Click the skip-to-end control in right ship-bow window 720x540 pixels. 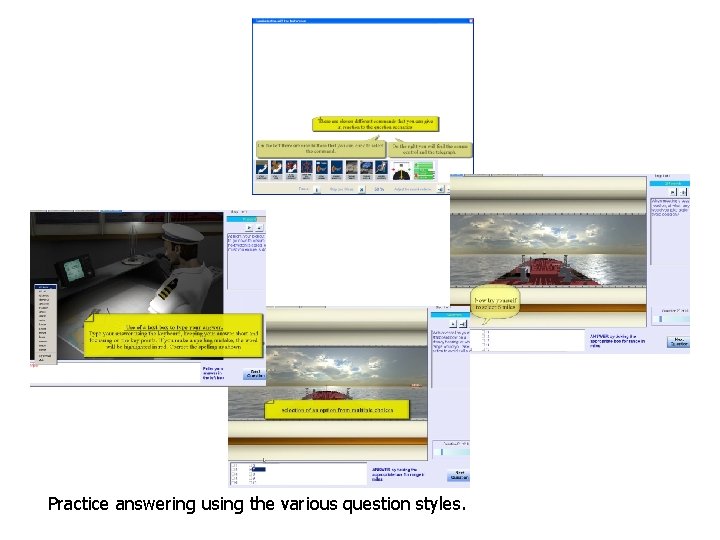pos(683,192)
